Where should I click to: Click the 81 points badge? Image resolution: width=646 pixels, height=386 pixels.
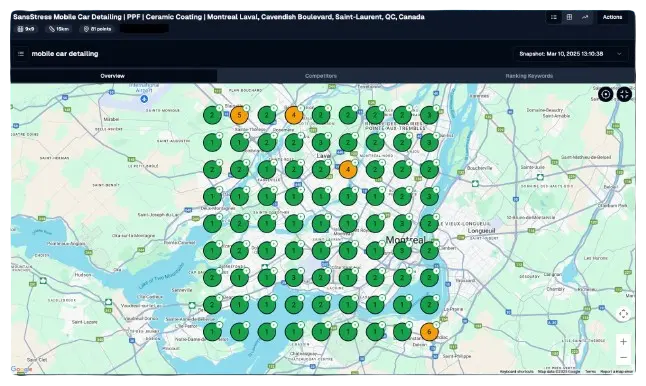[98, 29]
